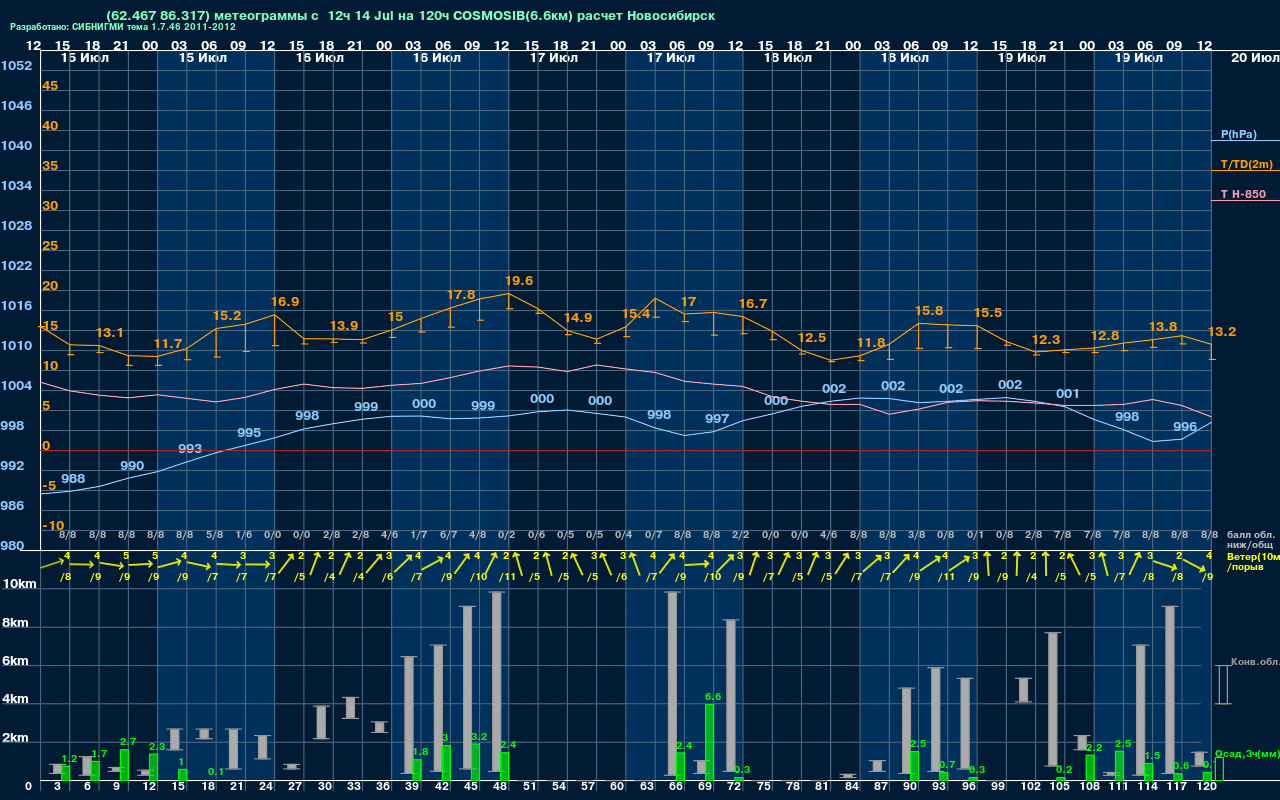Click the 988 pressure value
The height and width of the screenshot is (800, 1280).
pyautogui.click(x=73, y=479)
